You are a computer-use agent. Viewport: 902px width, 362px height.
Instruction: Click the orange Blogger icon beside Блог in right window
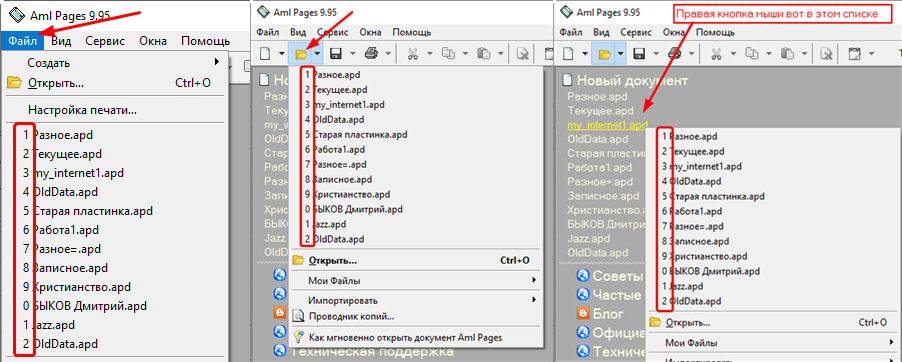583,314
